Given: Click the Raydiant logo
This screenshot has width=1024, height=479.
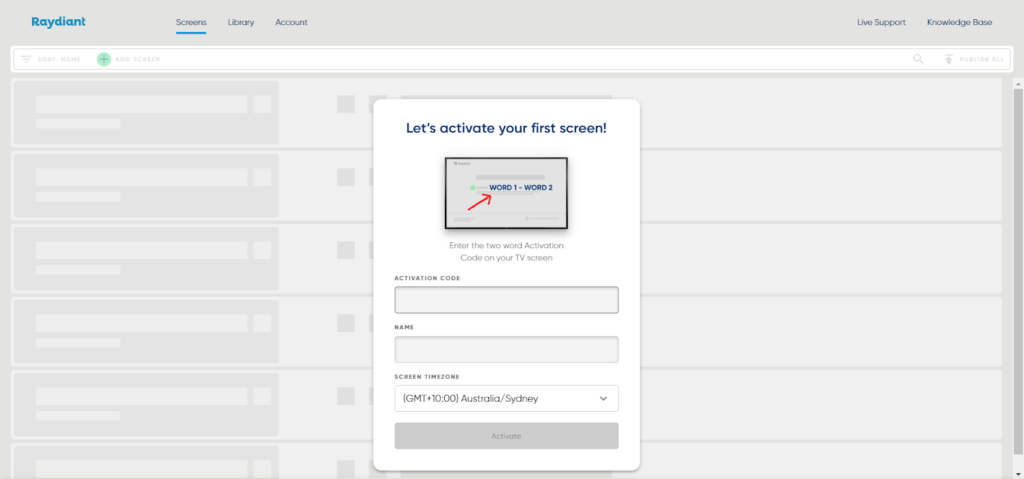Looking at the screenshot, I should pyautogui.click(x=58, y=22).
